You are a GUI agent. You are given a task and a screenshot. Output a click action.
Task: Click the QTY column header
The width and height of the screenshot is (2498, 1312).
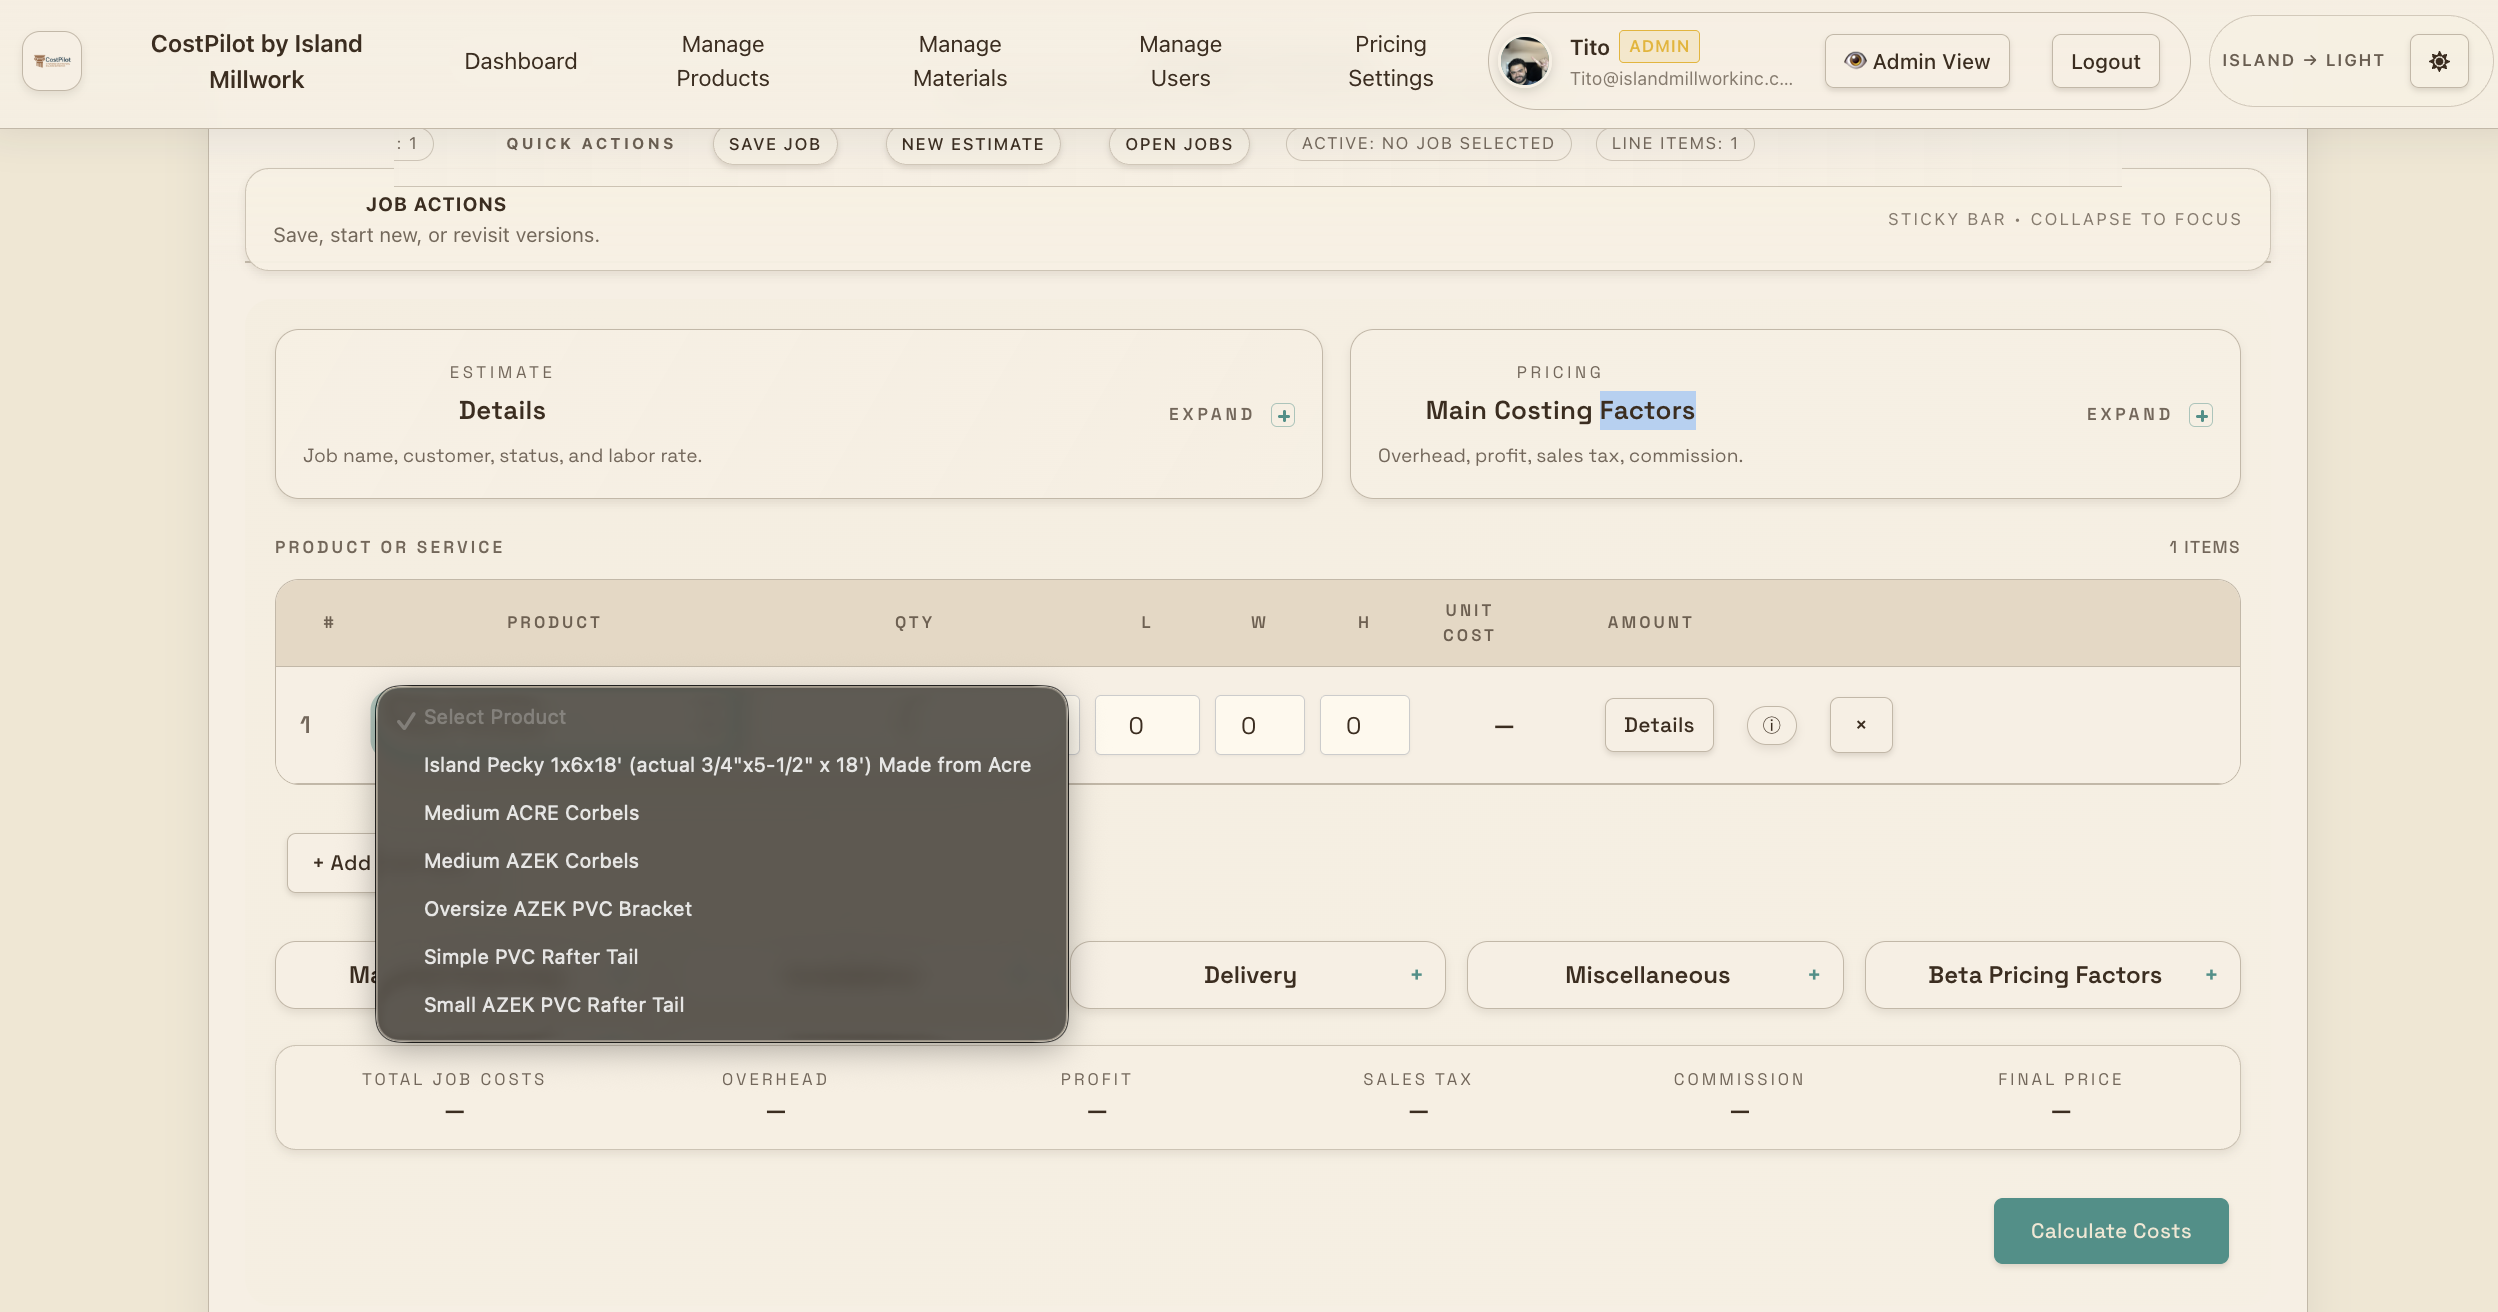pyautogui.click(x=914, y=622)
